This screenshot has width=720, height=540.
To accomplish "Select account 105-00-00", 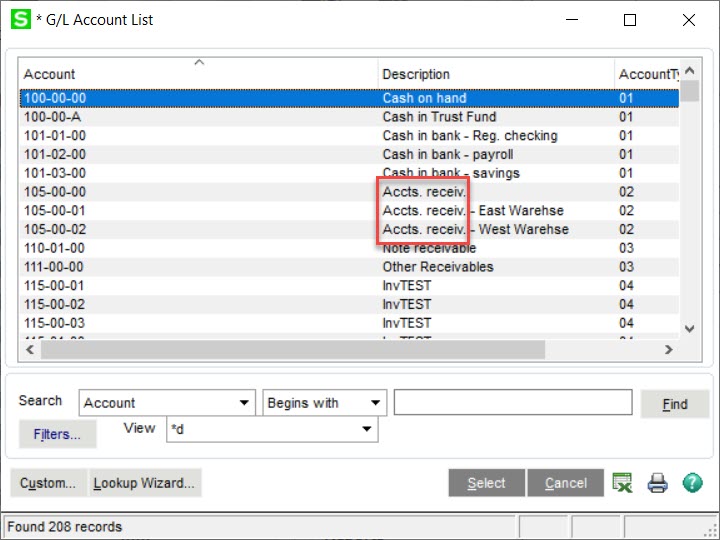I will (349, 191).
